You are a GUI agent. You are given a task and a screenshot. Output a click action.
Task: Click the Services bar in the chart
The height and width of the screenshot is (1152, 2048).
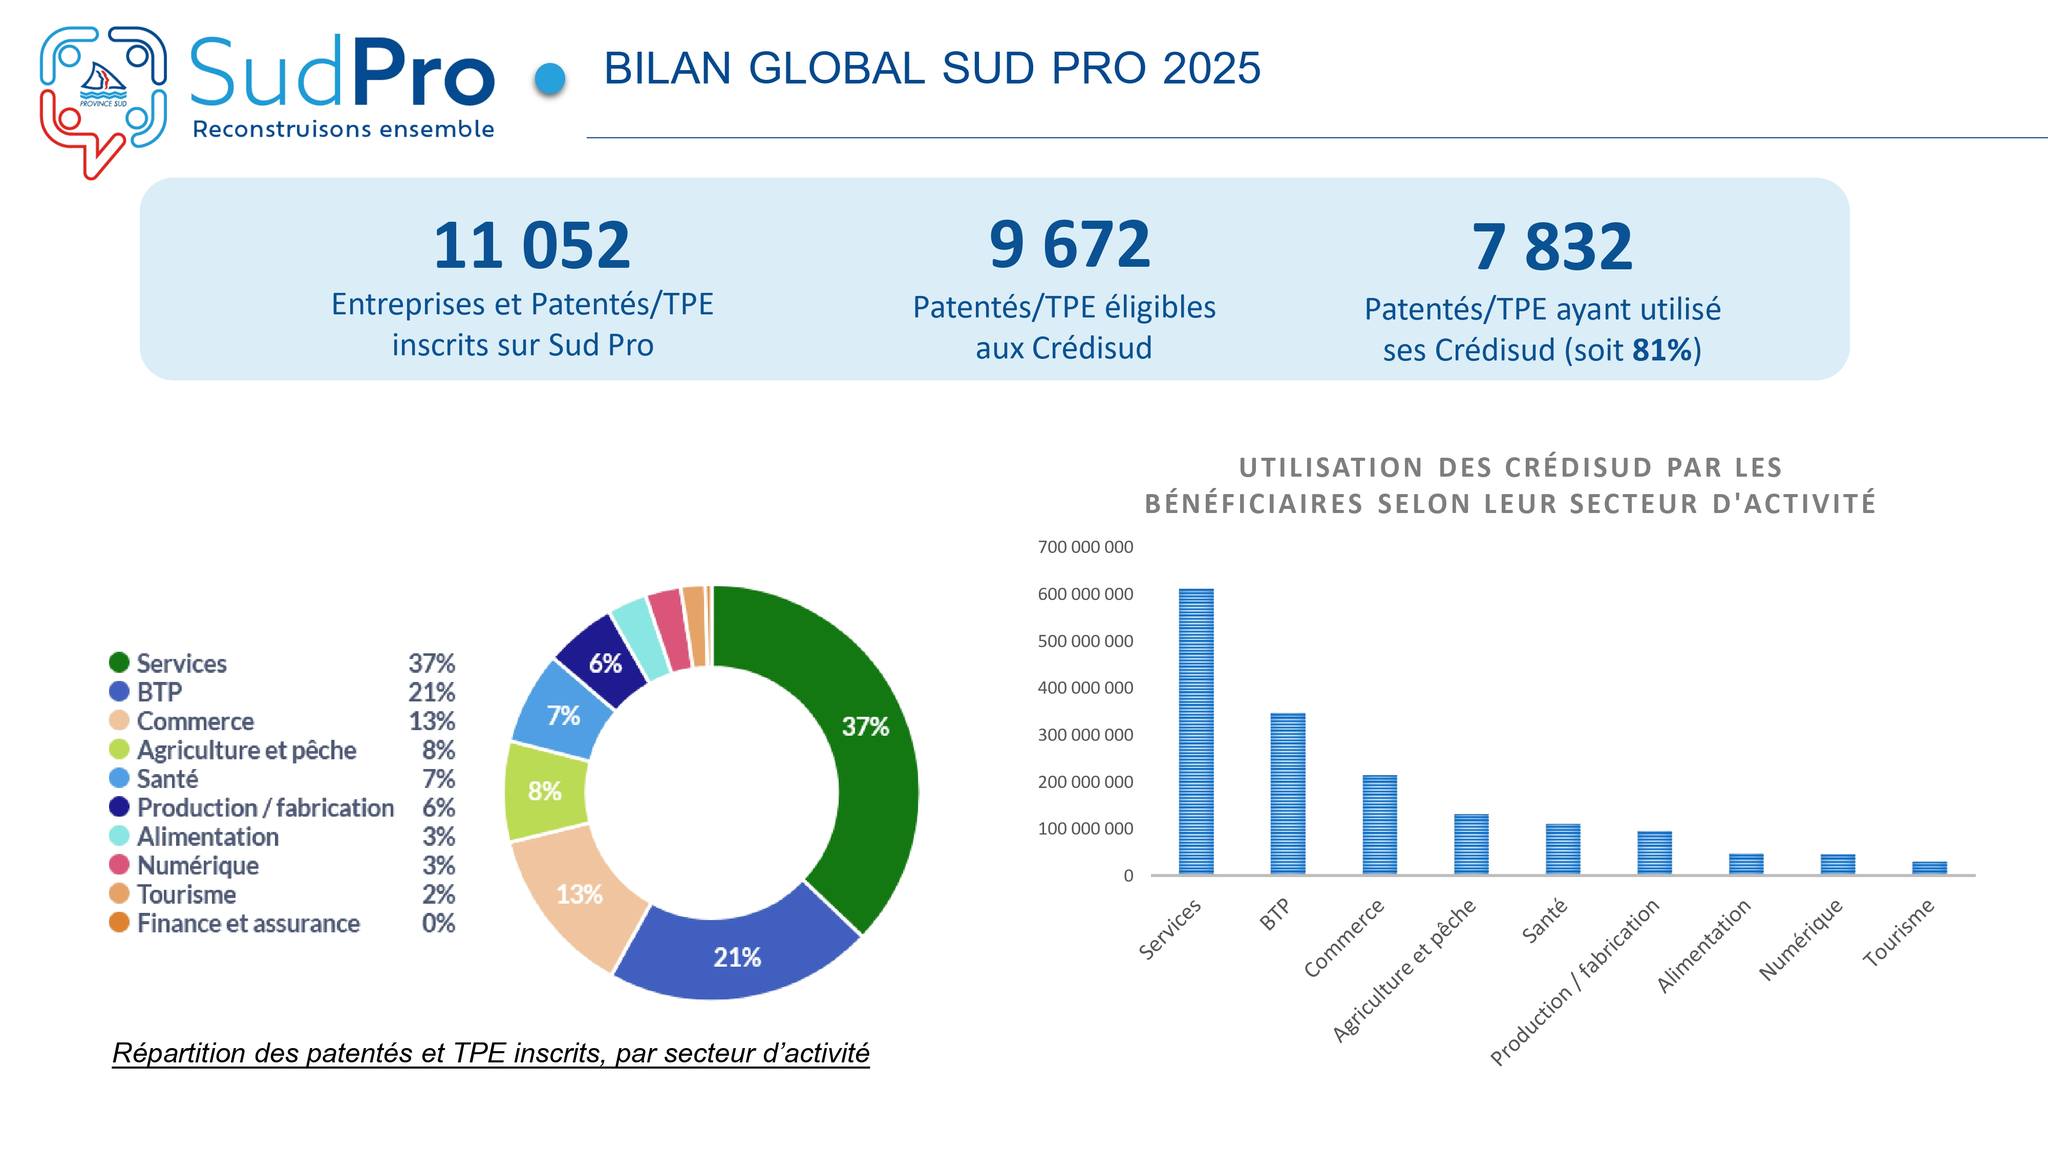click(x=1196, y=732)
